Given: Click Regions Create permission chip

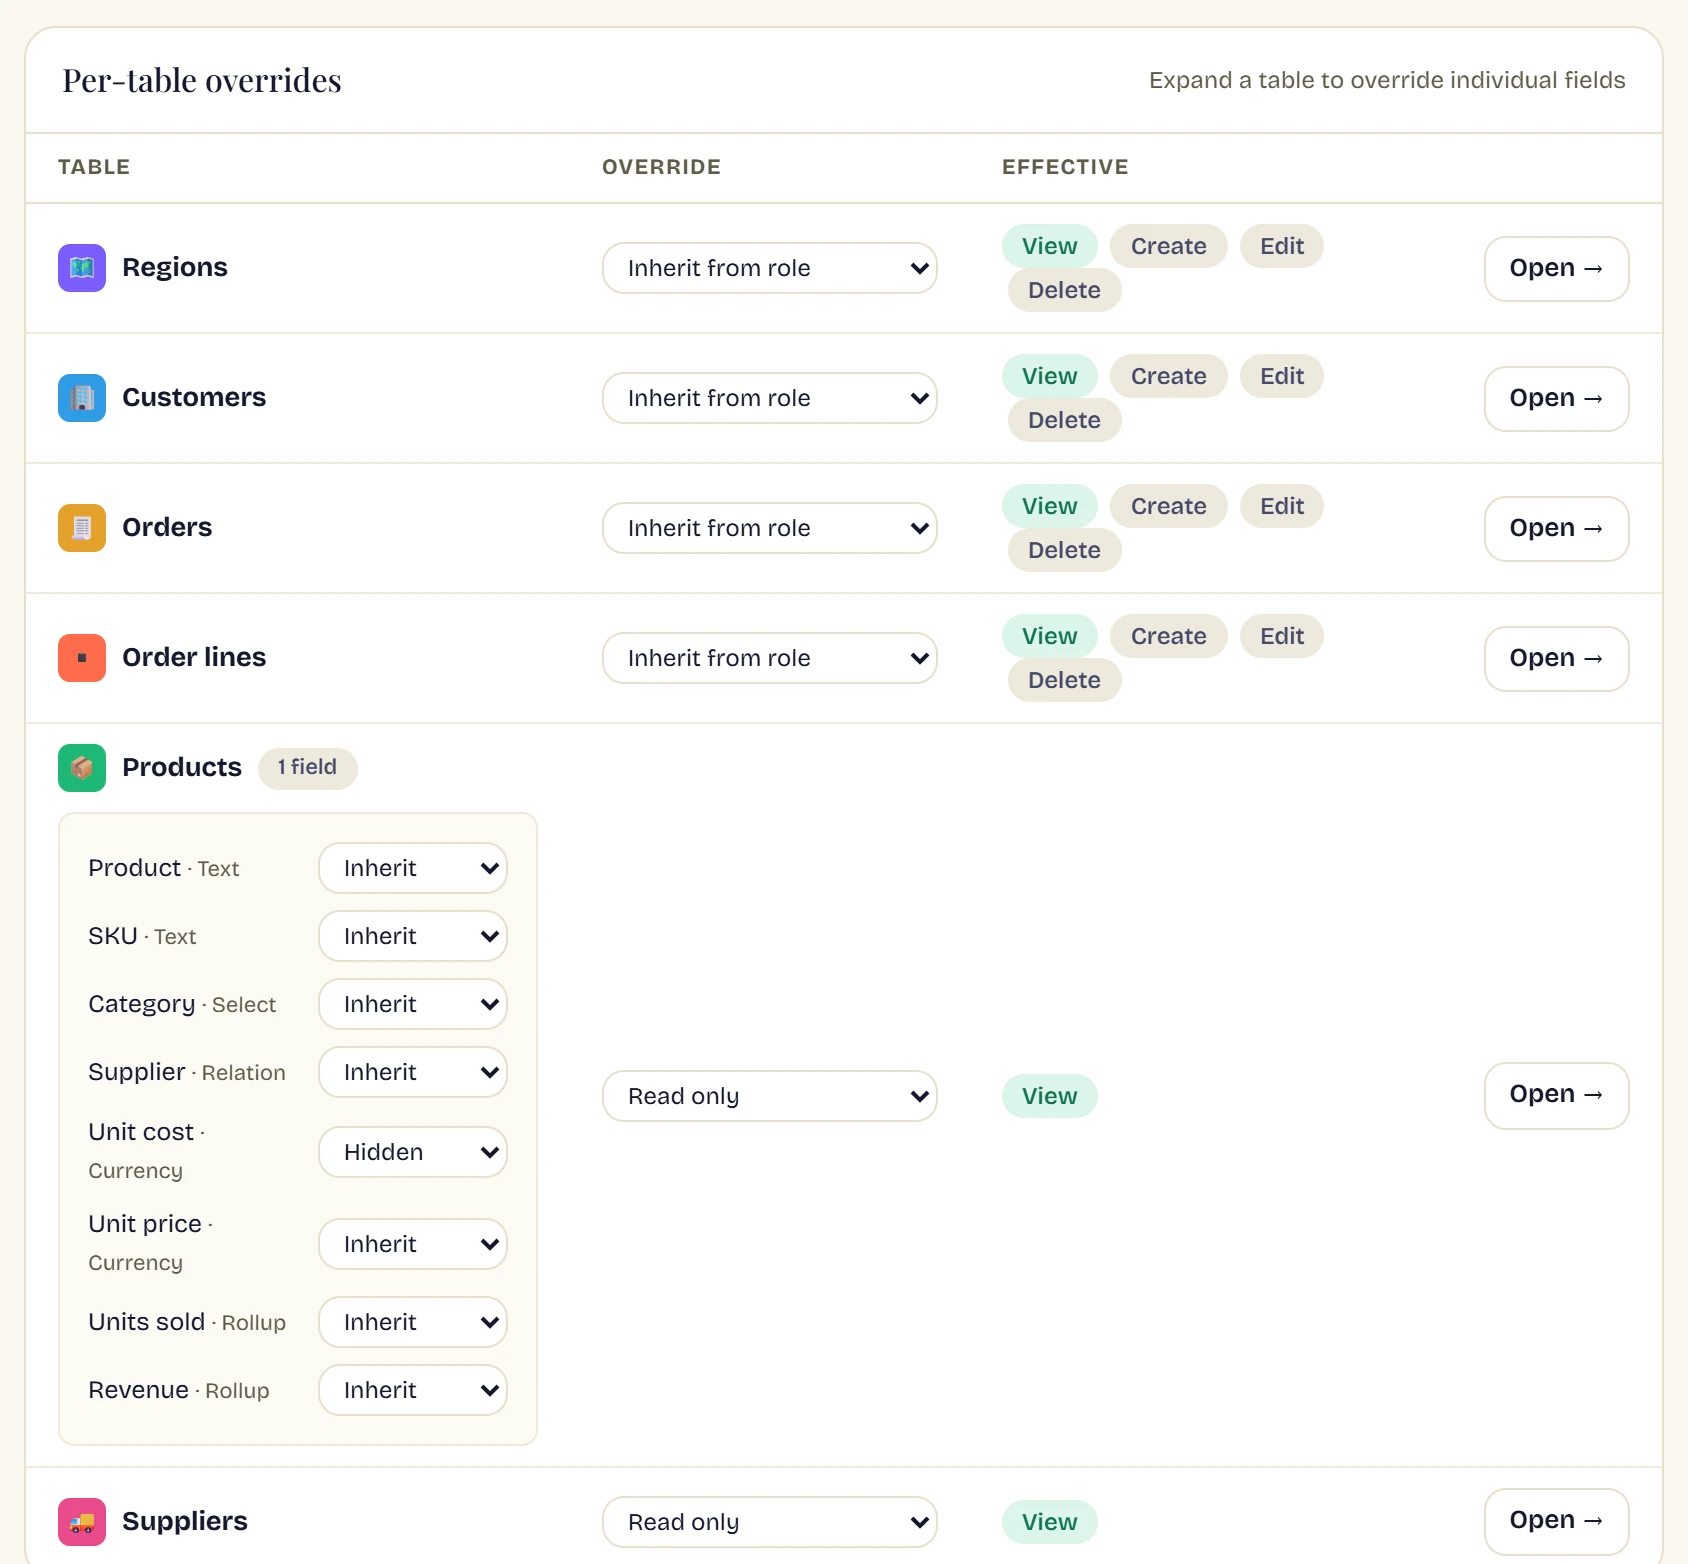Looking at the screenshot, I should (x=1169, y=246).
